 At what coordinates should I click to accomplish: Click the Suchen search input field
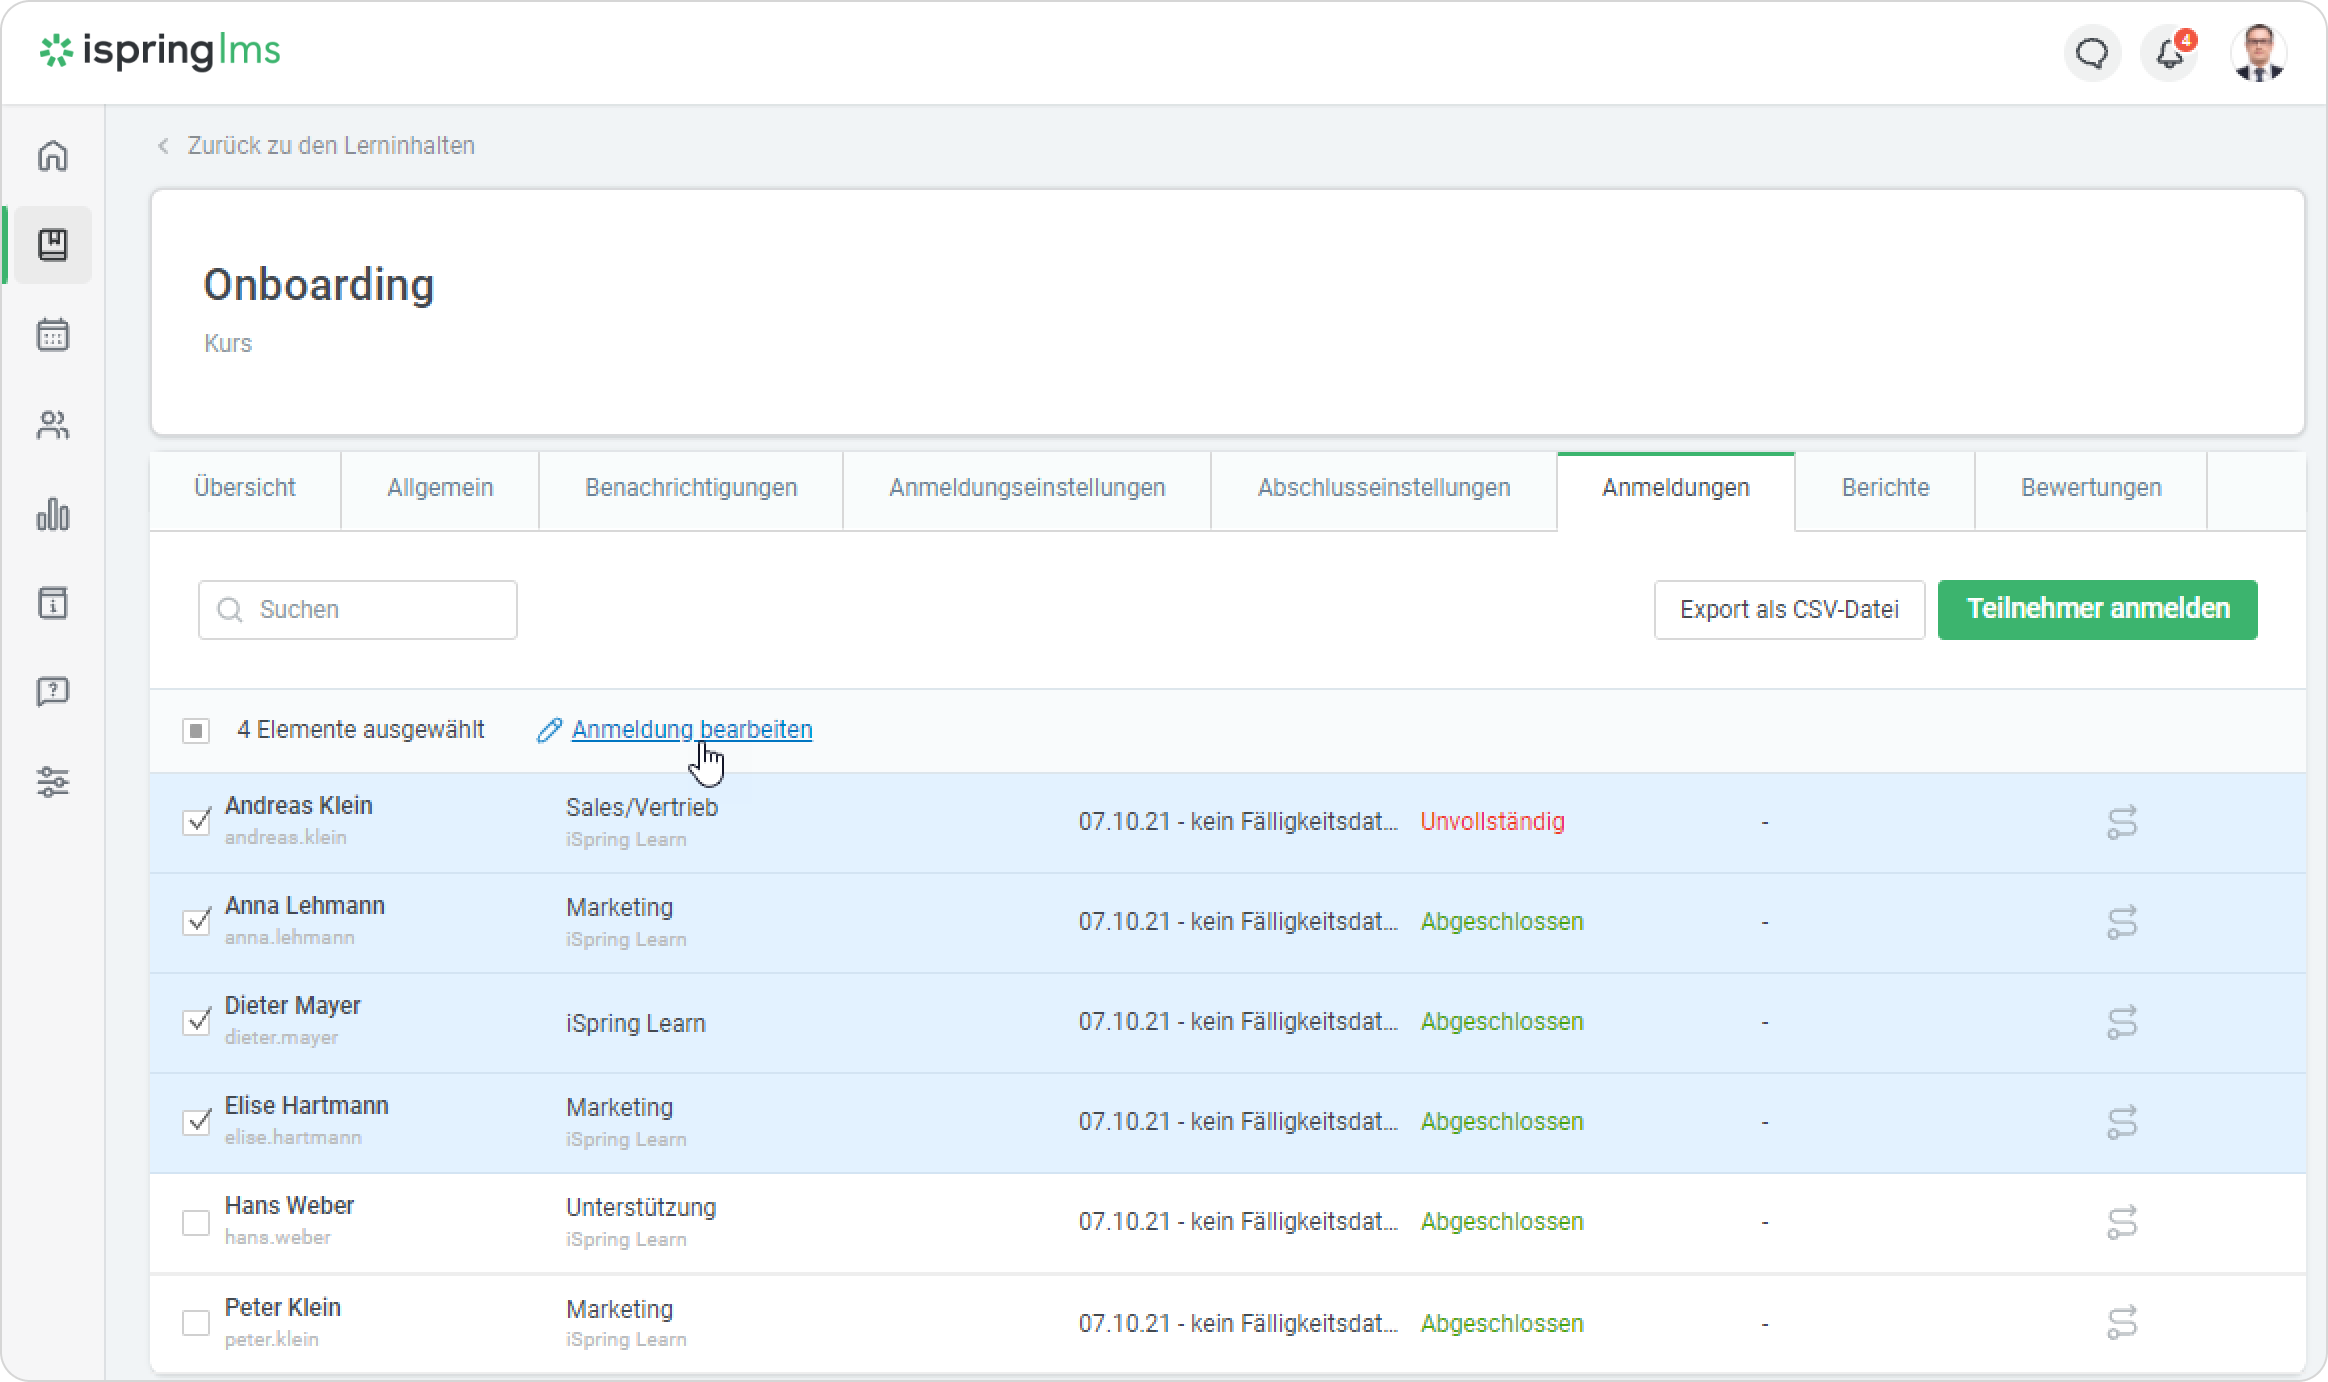coord(380,610)
